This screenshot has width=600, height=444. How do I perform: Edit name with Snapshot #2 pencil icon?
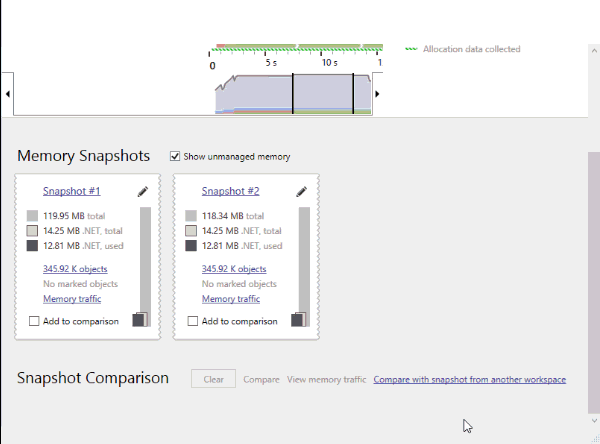302,192
